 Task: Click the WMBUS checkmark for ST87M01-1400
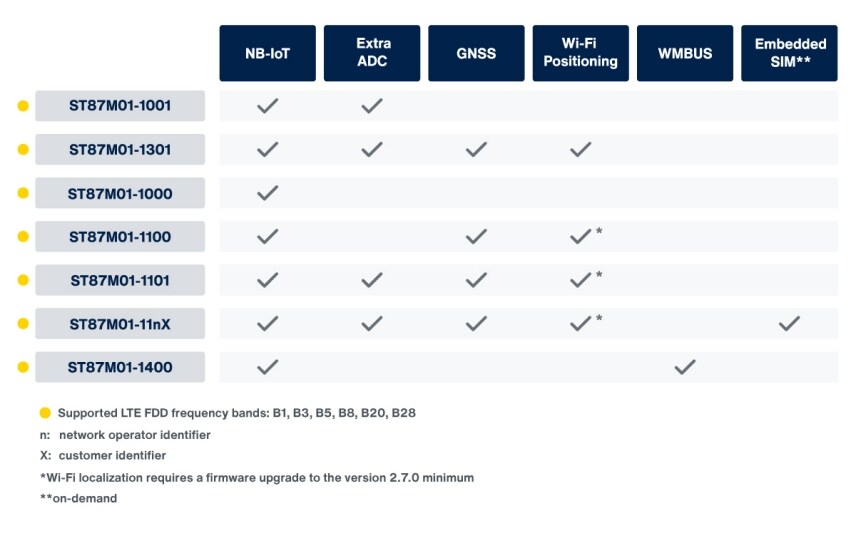pyautogui.click(x=685, y=367)
